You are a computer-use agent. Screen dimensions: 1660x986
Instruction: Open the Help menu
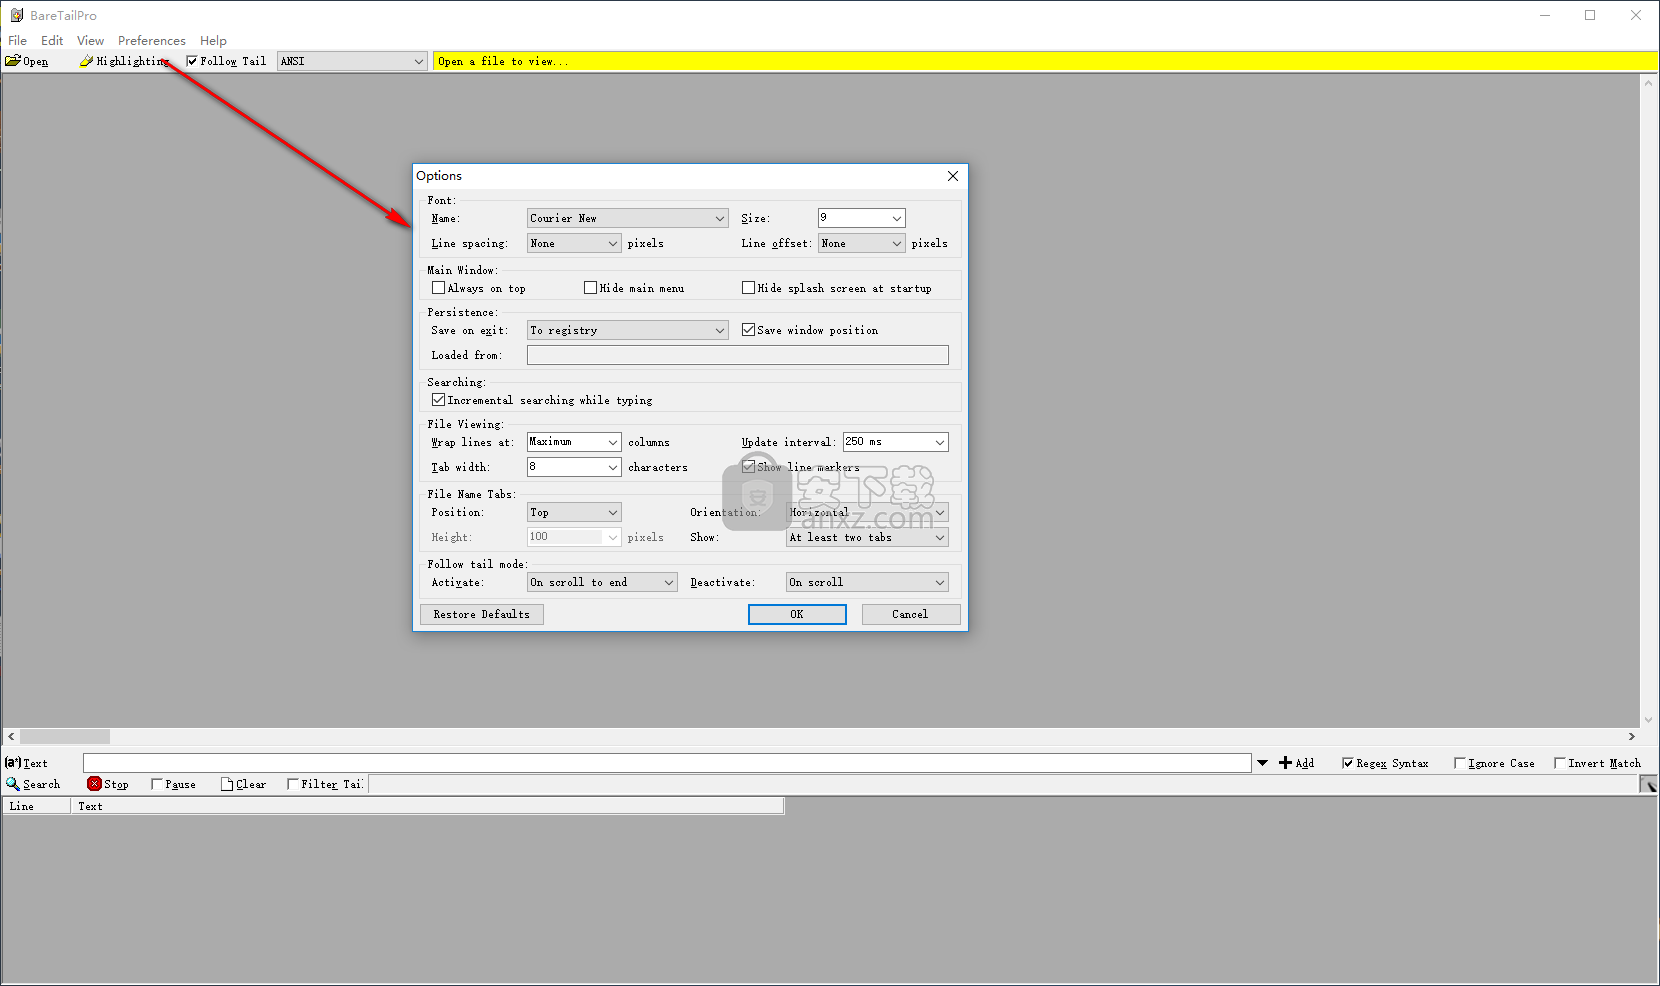(213, 41)
